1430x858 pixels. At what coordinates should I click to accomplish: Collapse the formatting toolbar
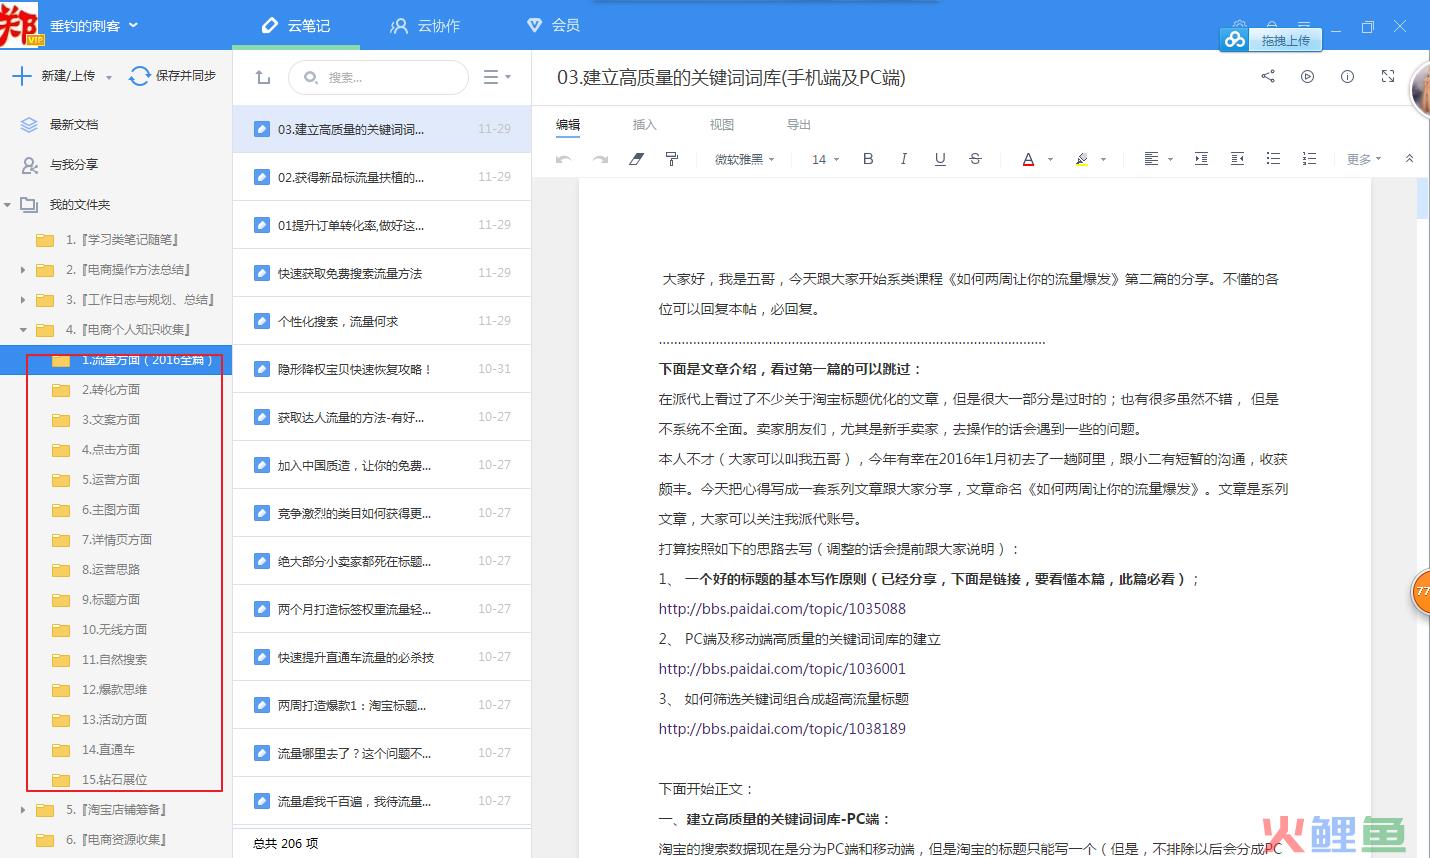pos(1409,159)
